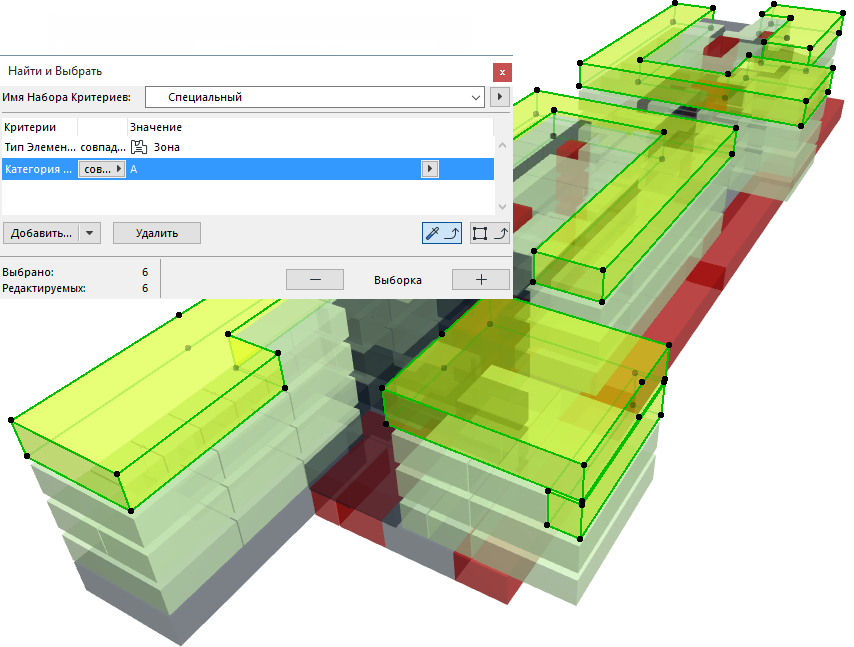Close the Найти и Выбрать dialog
Screen dimensions: 854x647
502,72
